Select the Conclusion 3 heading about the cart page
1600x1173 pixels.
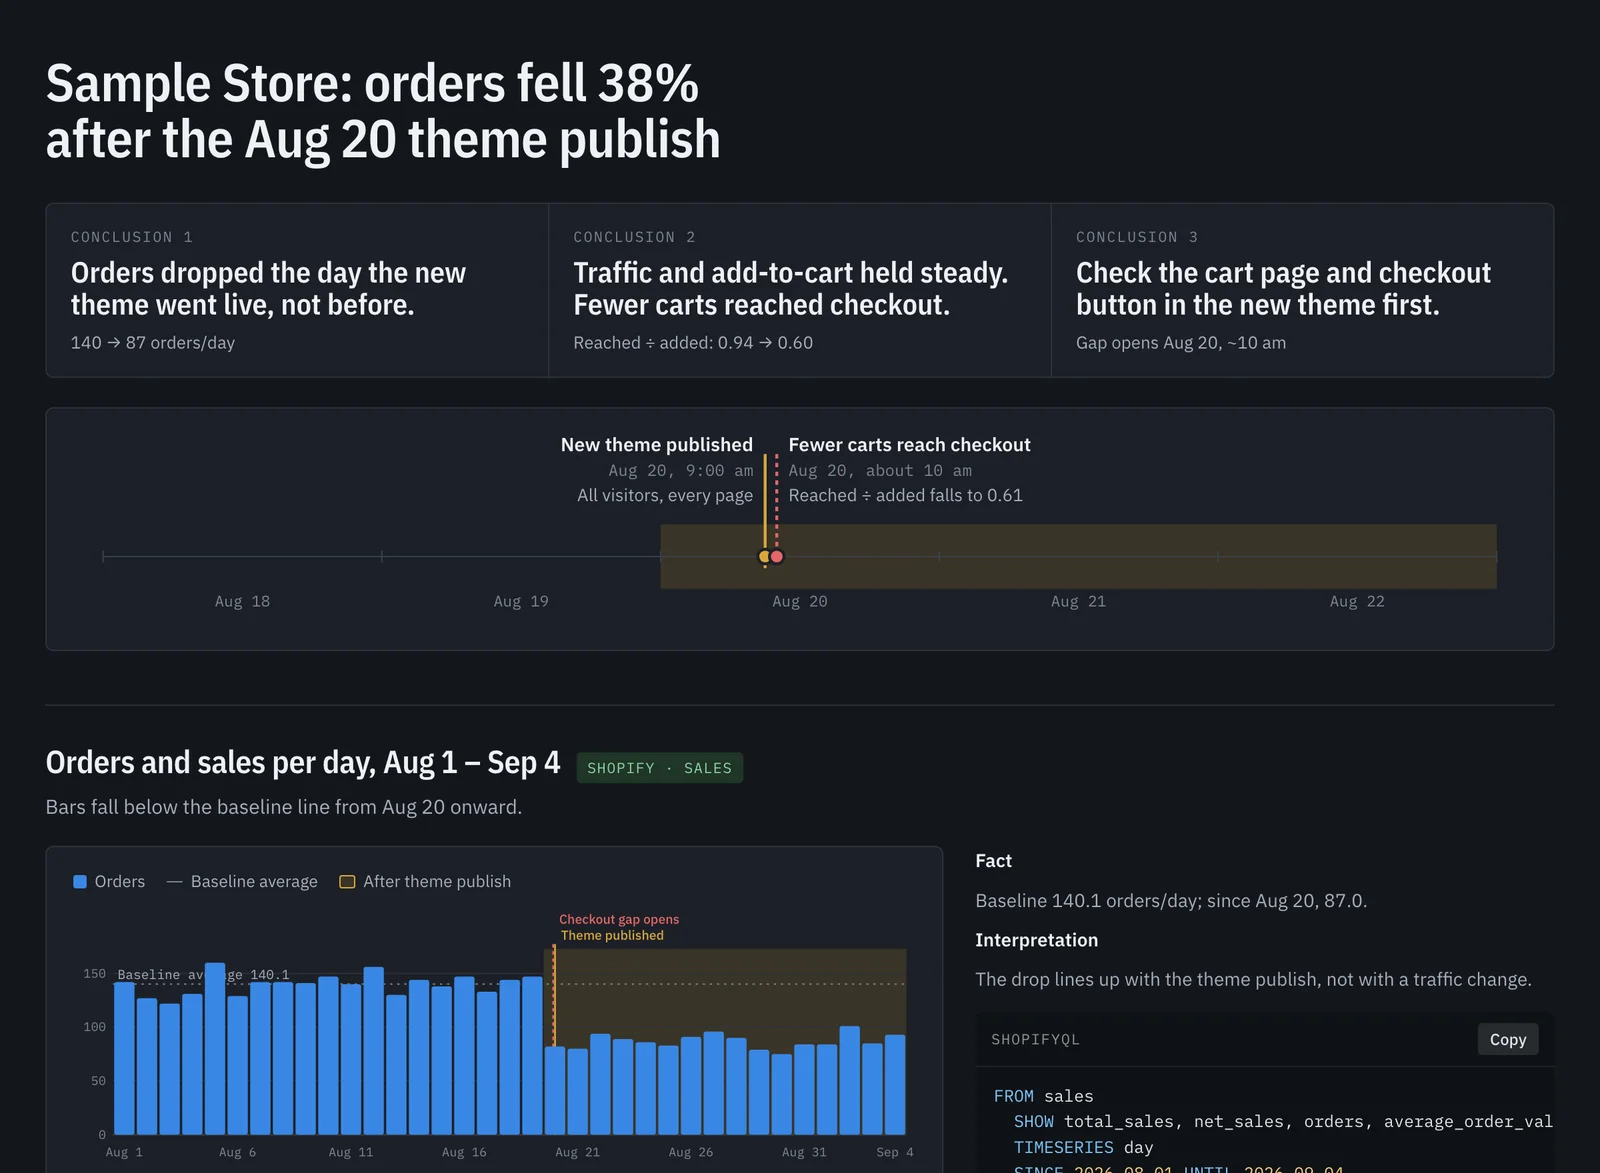click(x=1283, y=289)
